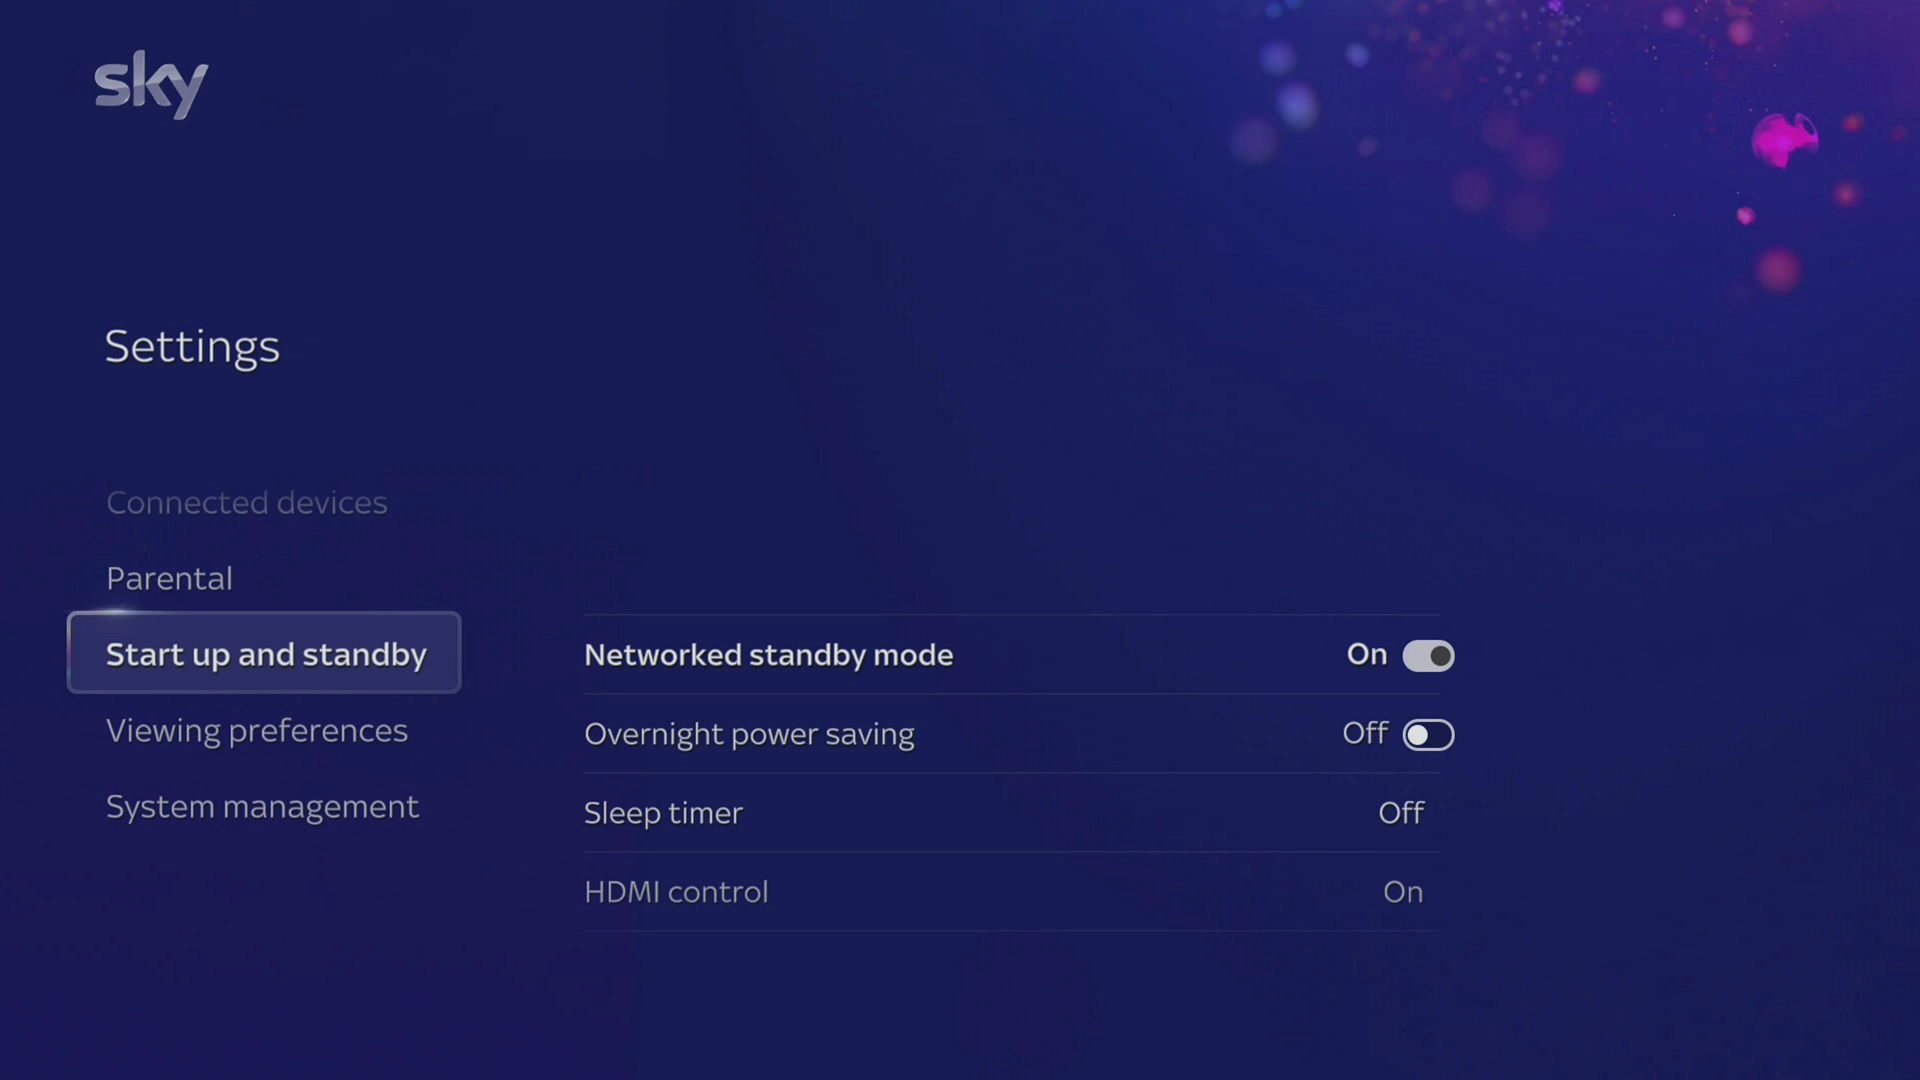
Task: Open Connected devices settings
Action: coord(246,503)
